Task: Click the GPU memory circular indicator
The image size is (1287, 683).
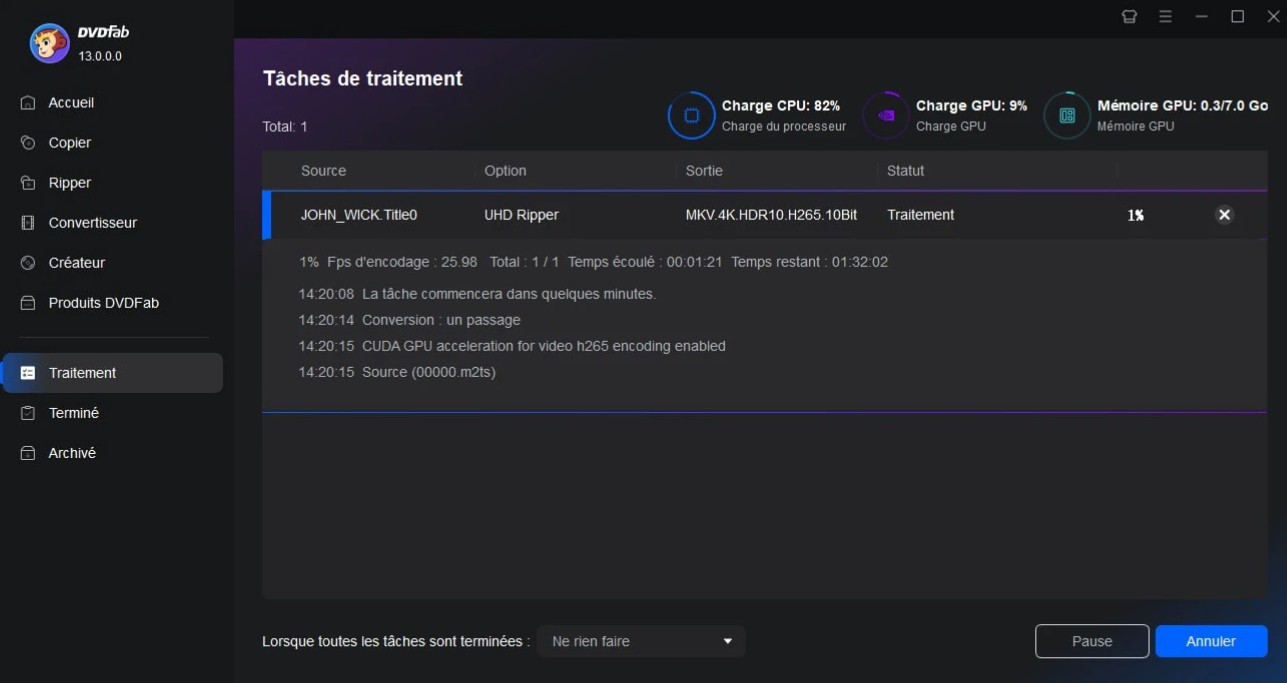Action: click(x=1067, y=115)
